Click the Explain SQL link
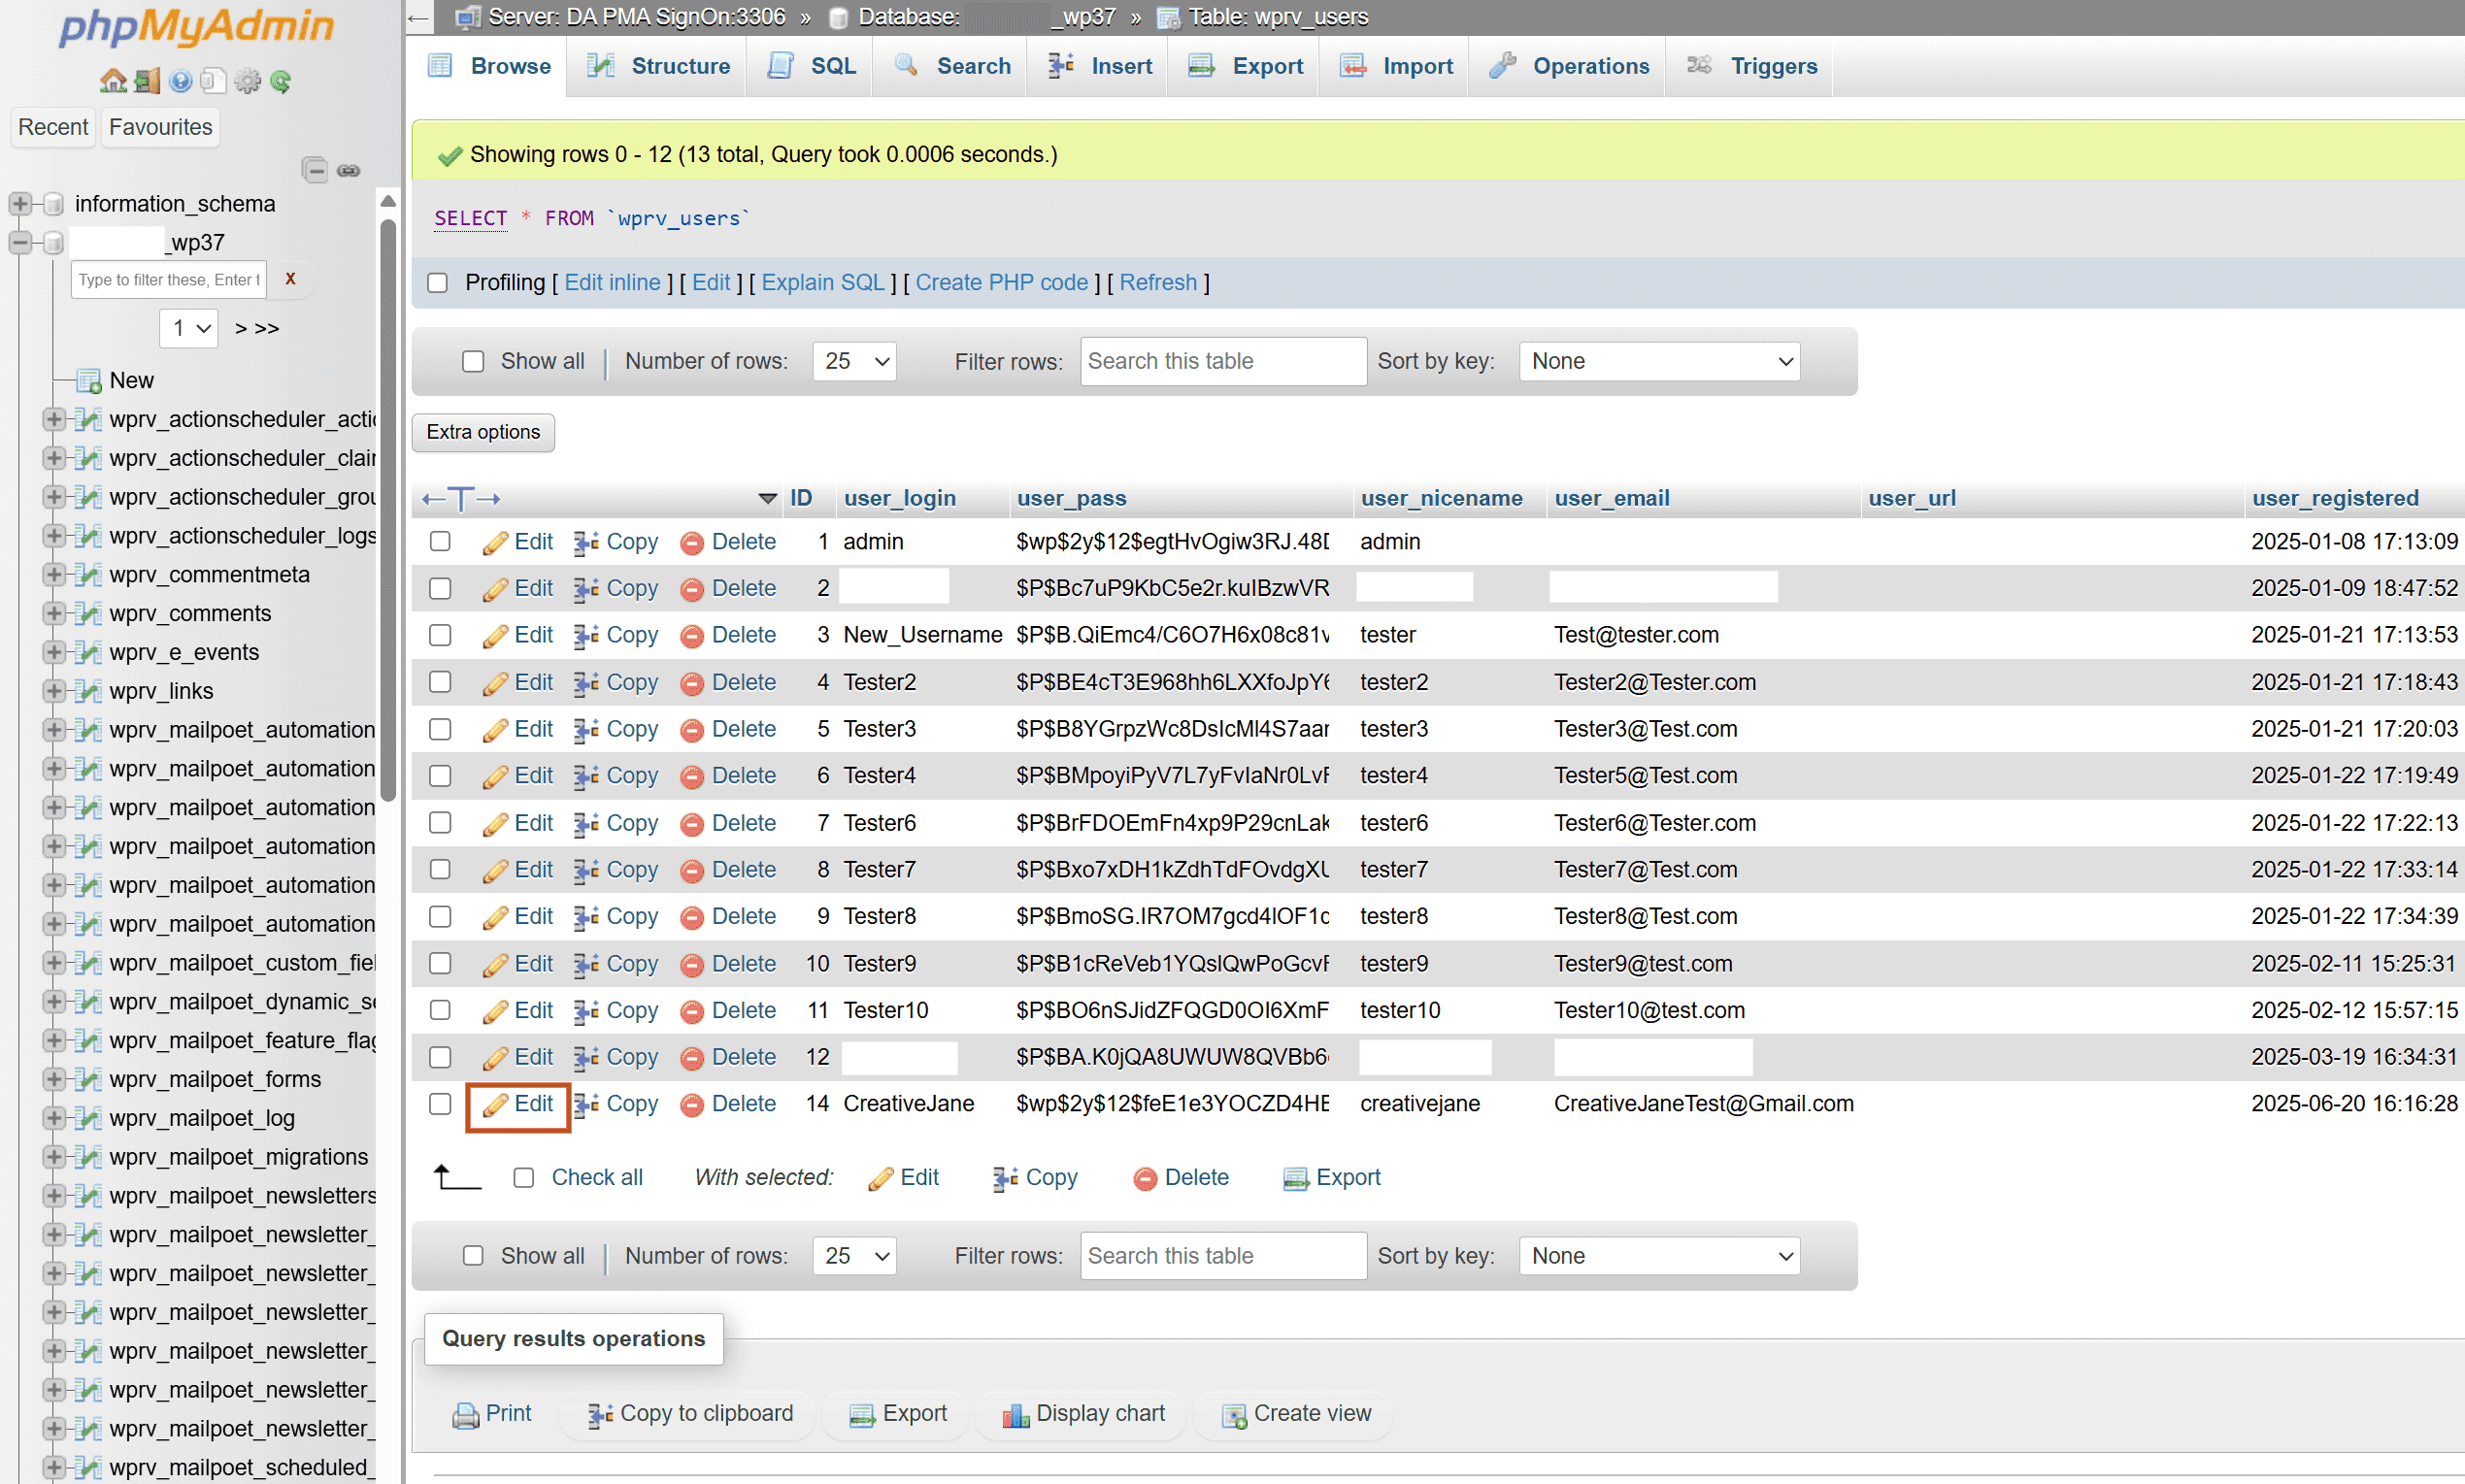 [x=823, y=283]
